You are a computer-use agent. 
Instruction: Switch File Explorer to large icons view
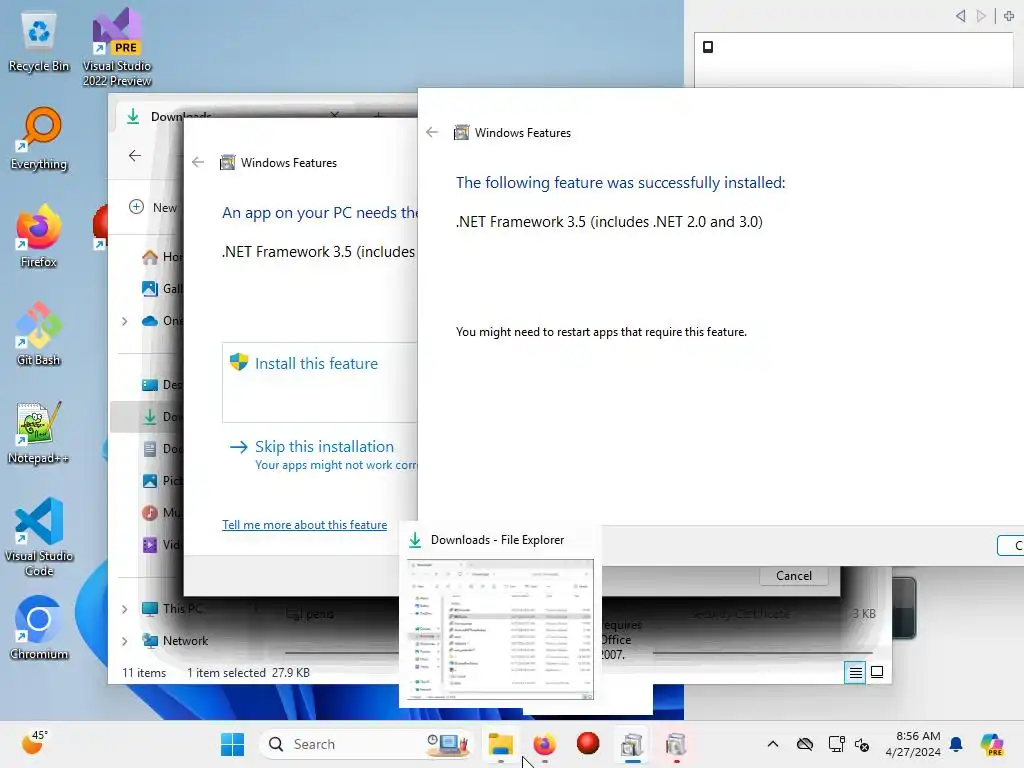[x=877, y=672]
